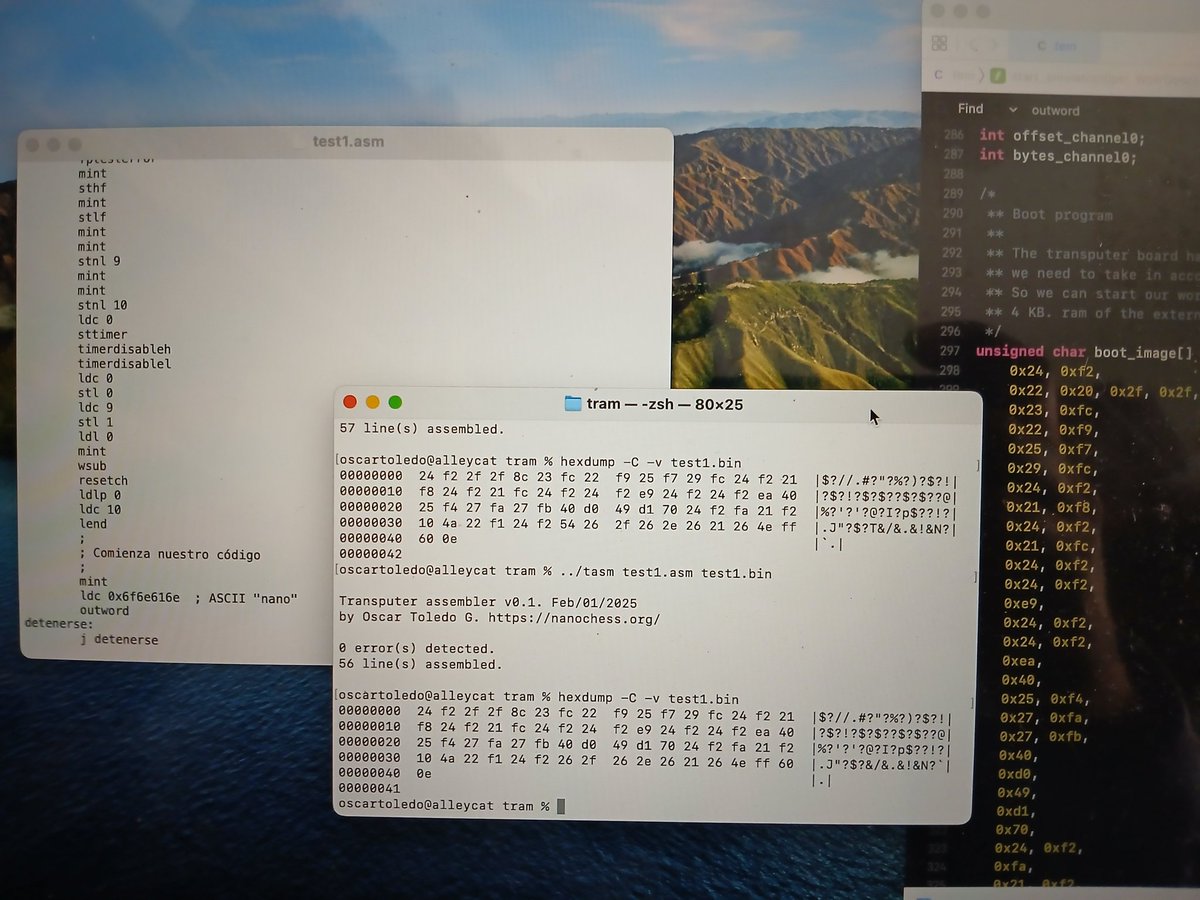Open the Find mode dropdown chevron

point(1015,110)
